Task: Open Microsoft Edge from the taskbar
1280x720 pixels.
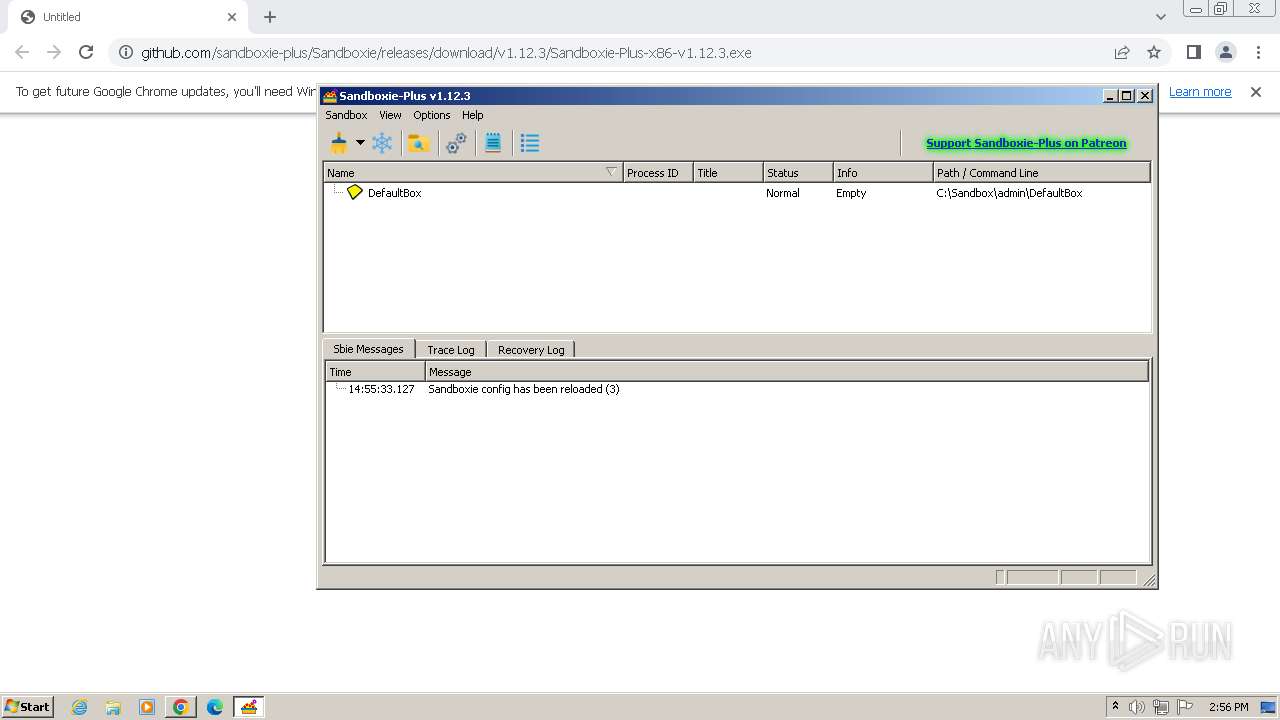Action: (x=215, y=707)
